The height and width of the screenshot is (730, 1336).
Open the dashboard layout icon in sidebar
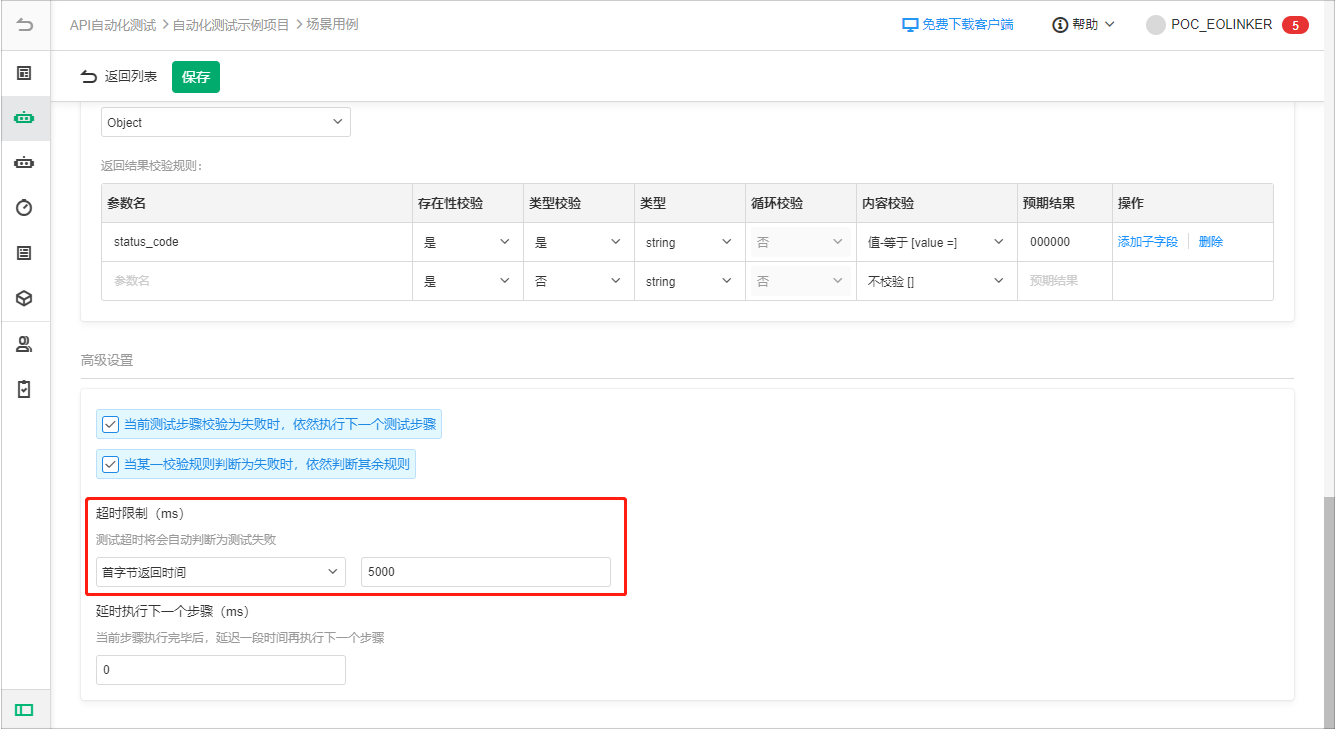25,73
